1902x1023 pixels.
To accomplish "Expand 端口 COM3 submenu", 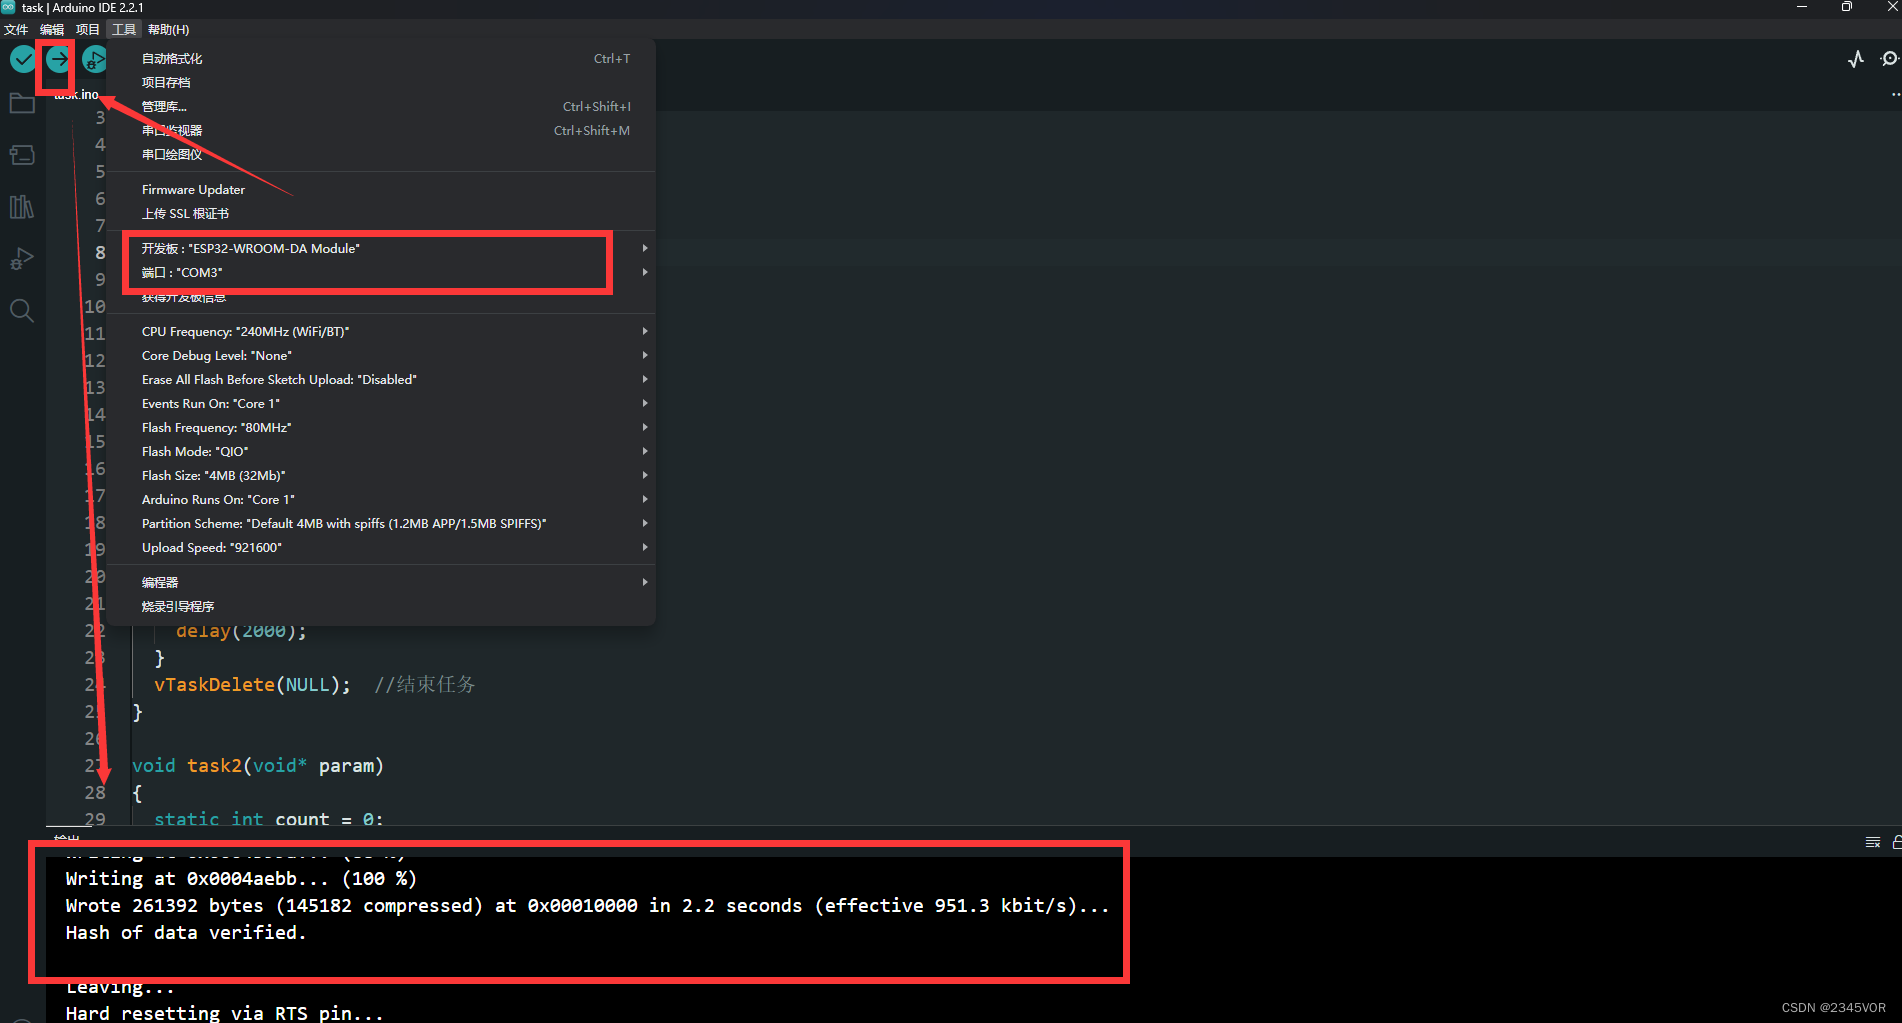I will click(381, 273).
